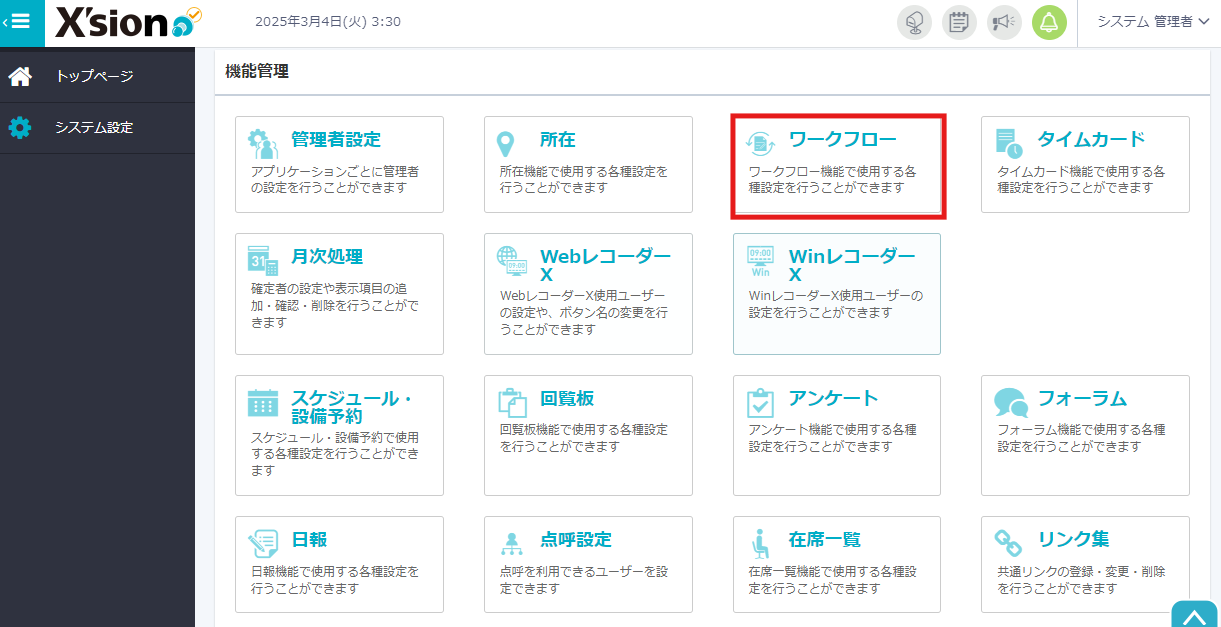Click the 機能管理 section title
The height and width of the screenshot is (627, 1221).
click(257, 71)
